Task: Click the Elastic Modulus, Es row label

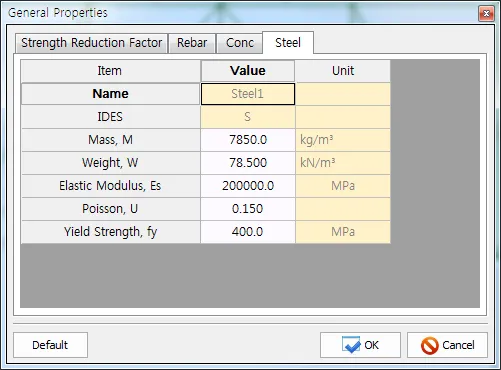Action: click(110, 186)
